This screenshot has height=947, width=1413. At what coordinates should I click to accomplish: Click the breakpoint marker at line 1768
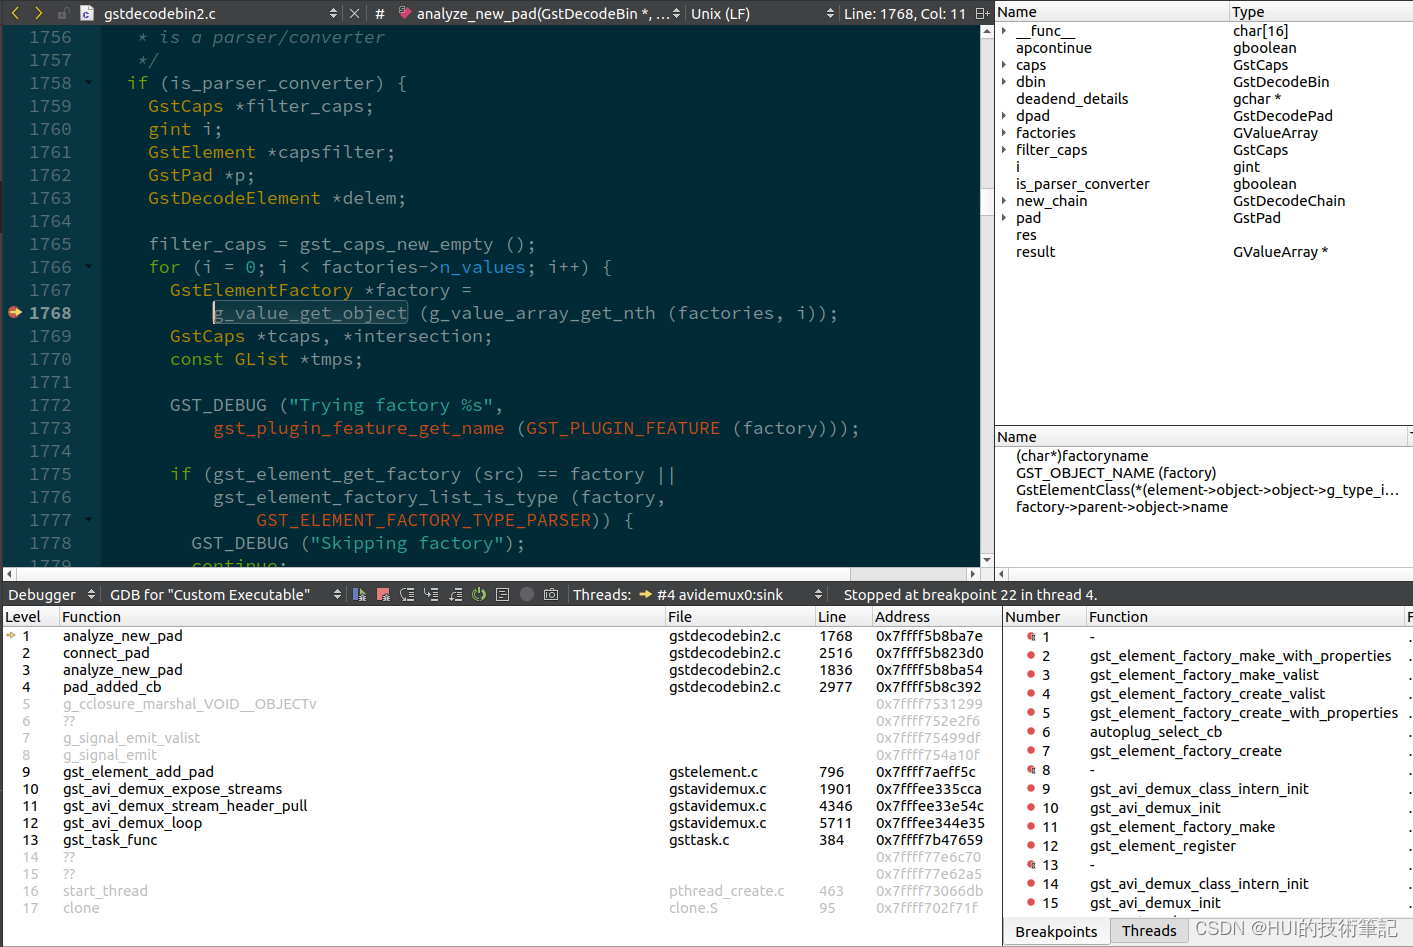pyautogui.click(x=14, y=313)
